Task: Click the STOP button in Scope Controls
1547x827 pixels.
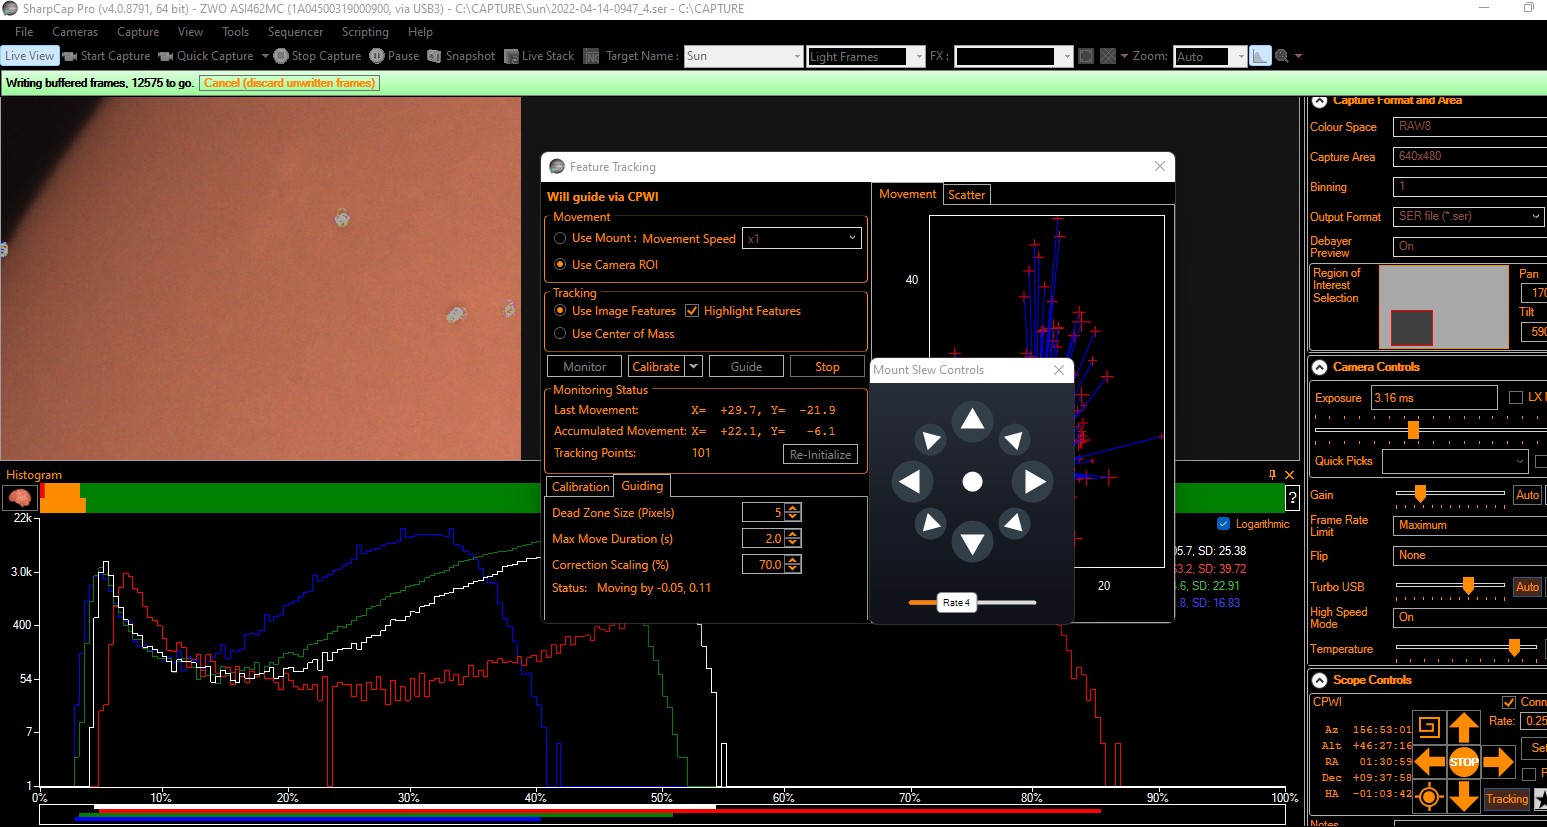Action: point(1463,762)
